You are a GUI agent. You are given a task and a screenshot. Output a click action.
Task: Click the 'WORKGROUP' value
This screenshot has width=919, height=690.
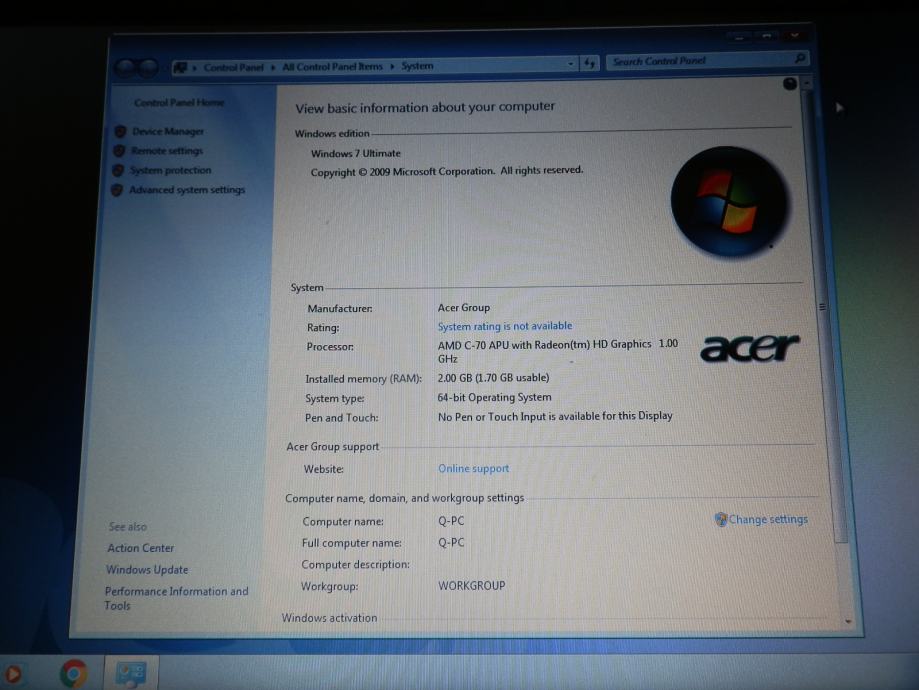click(x=472, y=586)
